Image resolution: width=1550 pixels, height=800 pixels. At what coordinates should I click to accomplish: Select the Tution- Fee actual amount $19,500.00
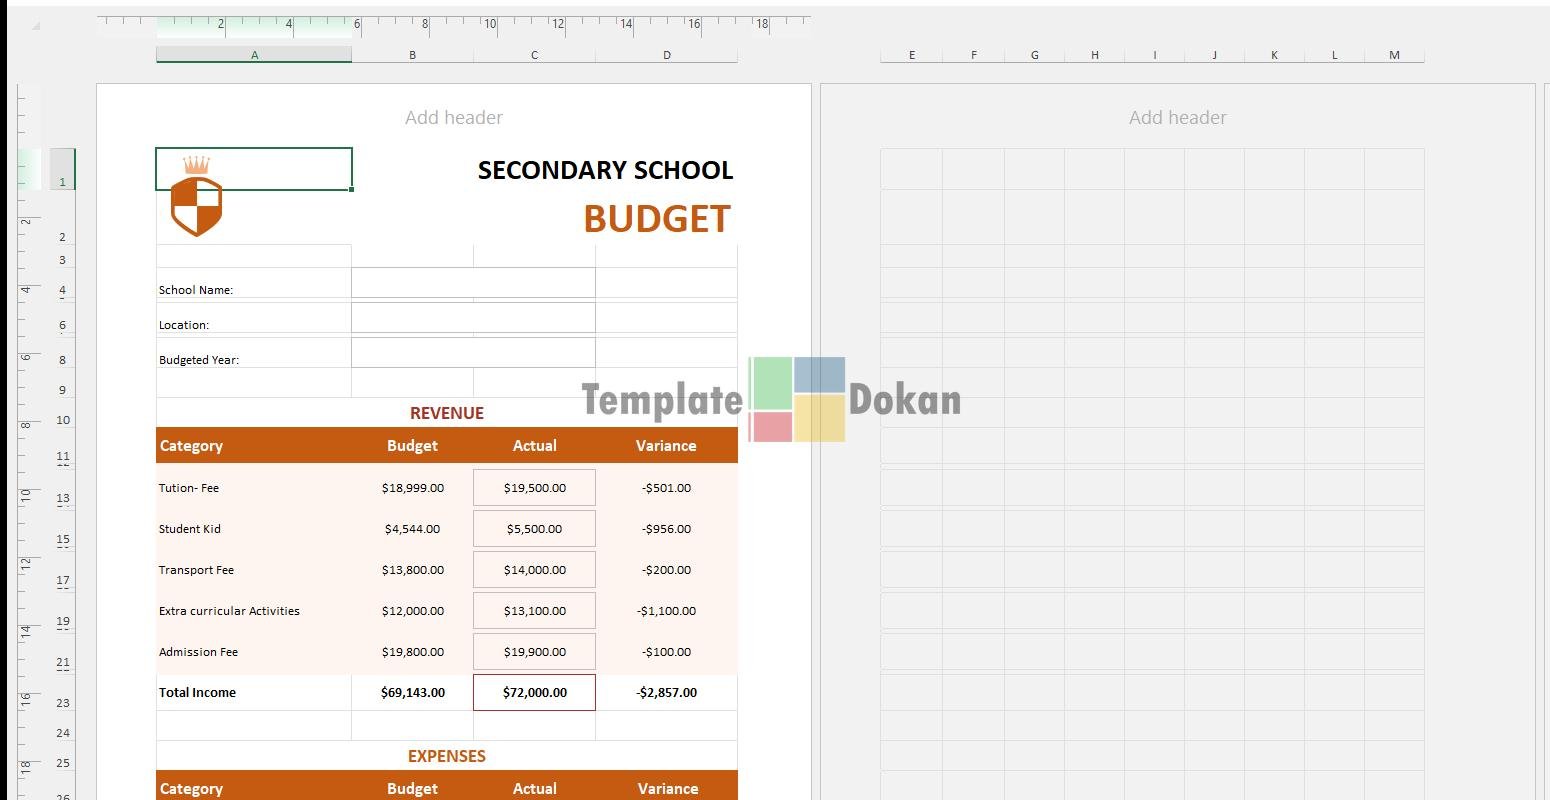tap(534, 488)
